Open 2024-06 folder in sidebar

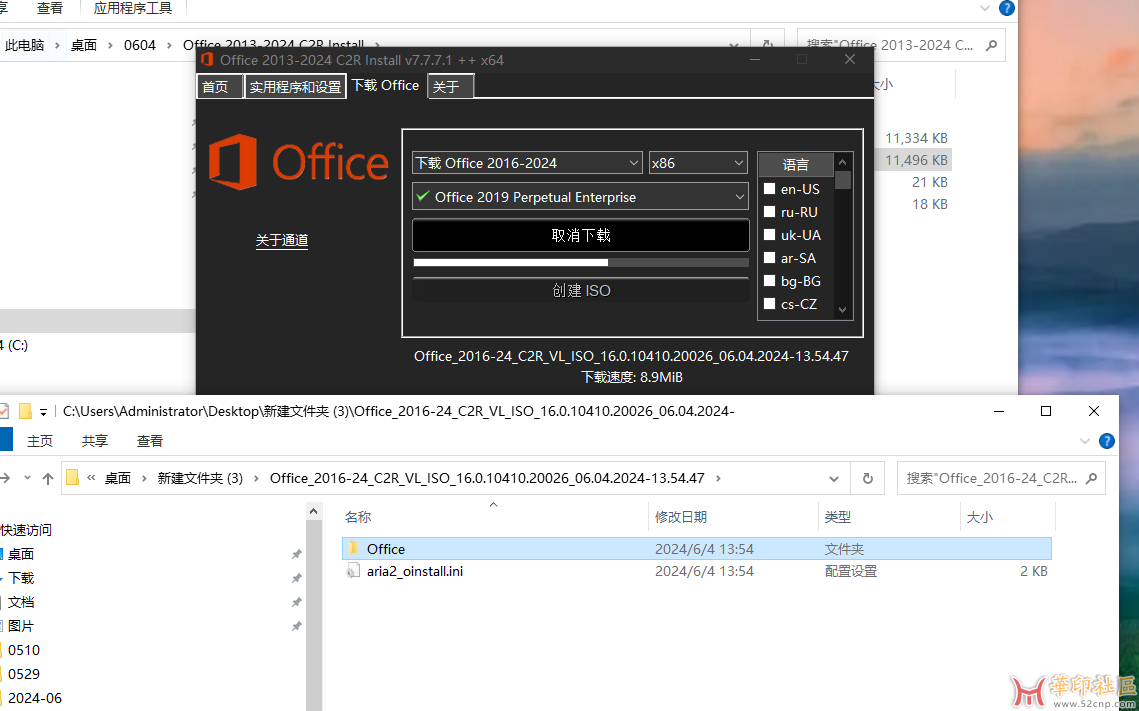[35, 698]
